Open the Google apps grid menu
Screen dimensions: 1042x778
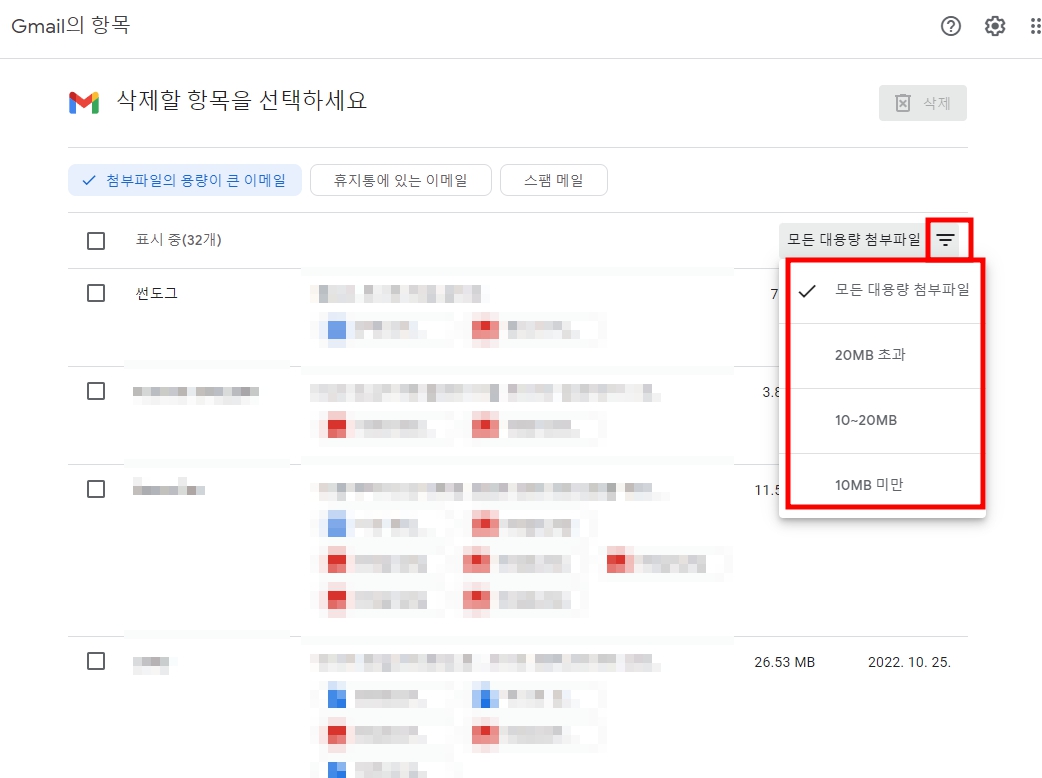pyautogui.click(x=1035, y=26)
